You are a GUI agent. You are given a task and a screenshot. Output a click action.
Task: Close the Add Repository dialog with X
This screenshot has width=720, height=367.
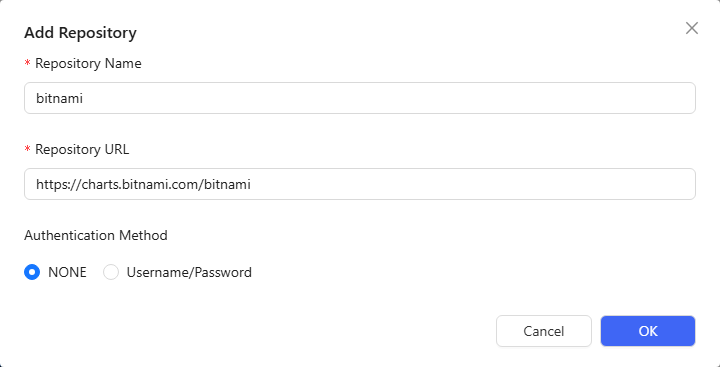click(x=692, y=28)
